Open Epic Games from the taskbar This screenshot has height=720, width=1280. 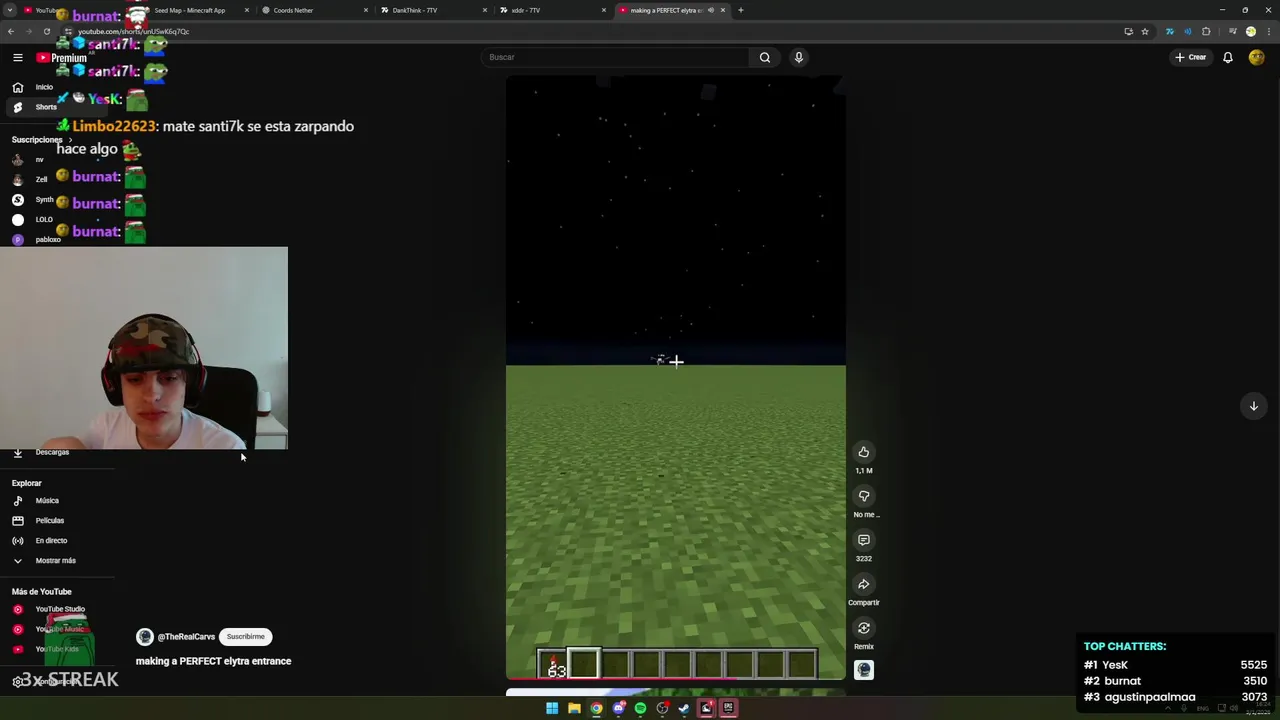click(728, 708)
